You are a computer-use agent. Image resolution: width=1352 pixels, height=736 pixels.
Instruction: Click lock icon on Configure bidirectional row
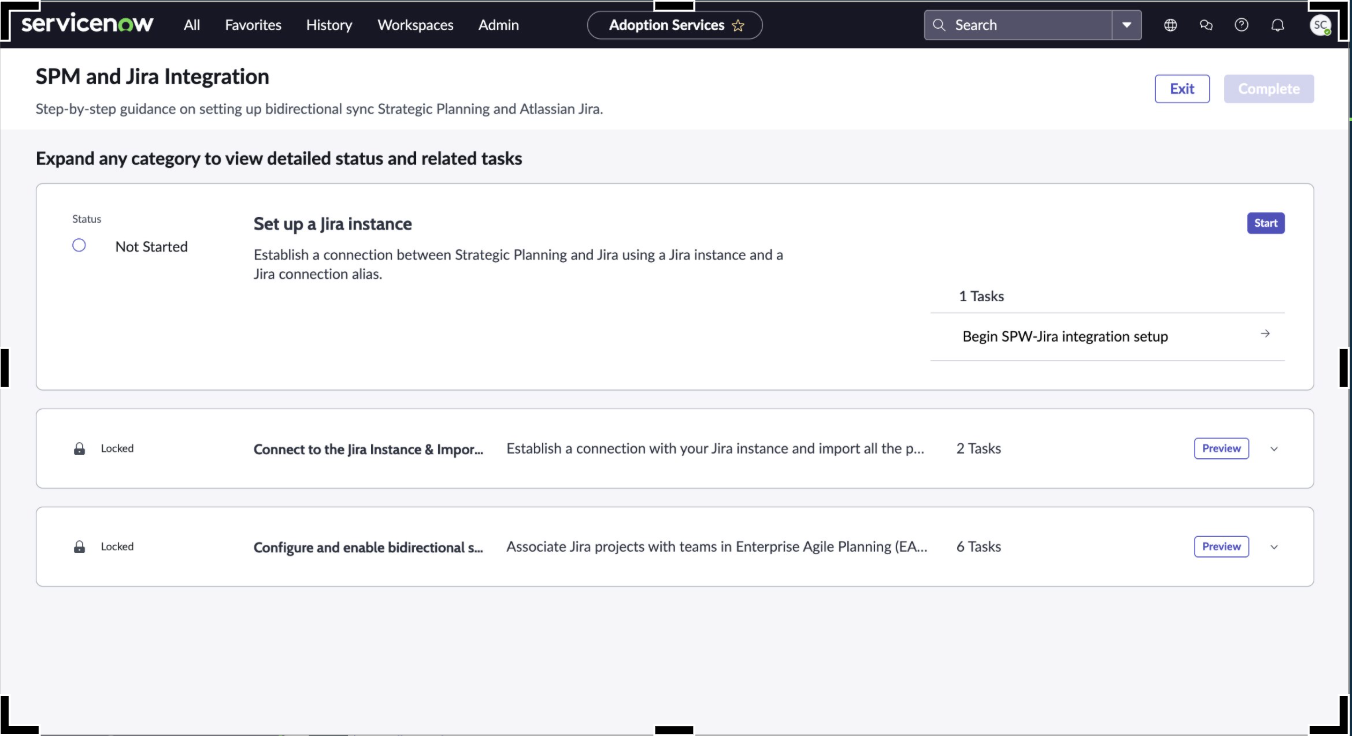click(79, 547)
